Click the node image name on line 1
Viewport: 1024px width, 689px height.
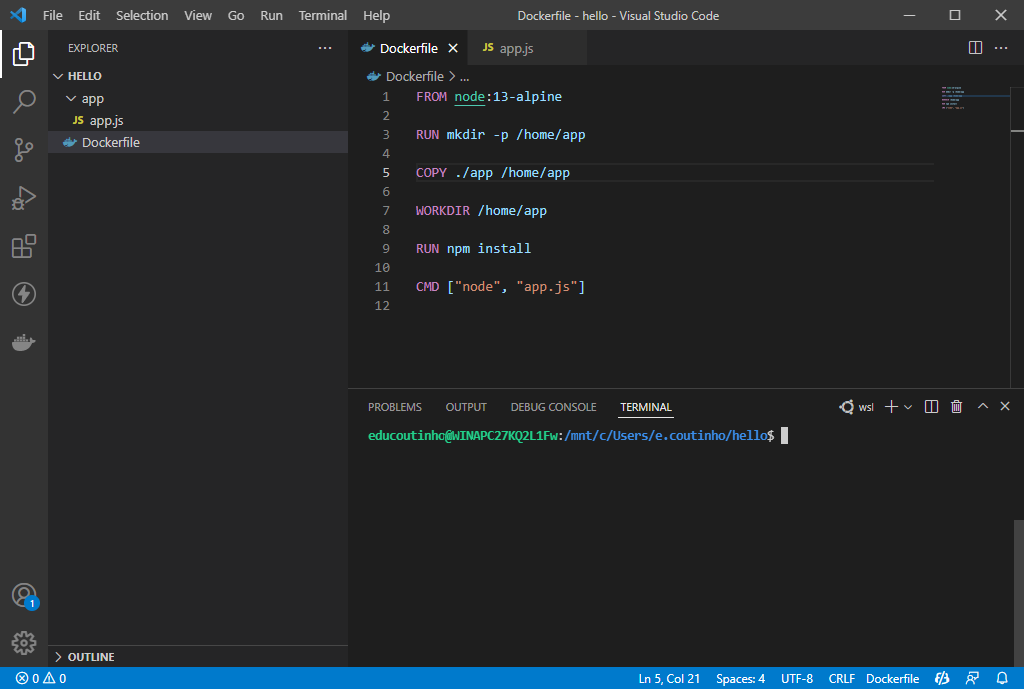[470, 97]
